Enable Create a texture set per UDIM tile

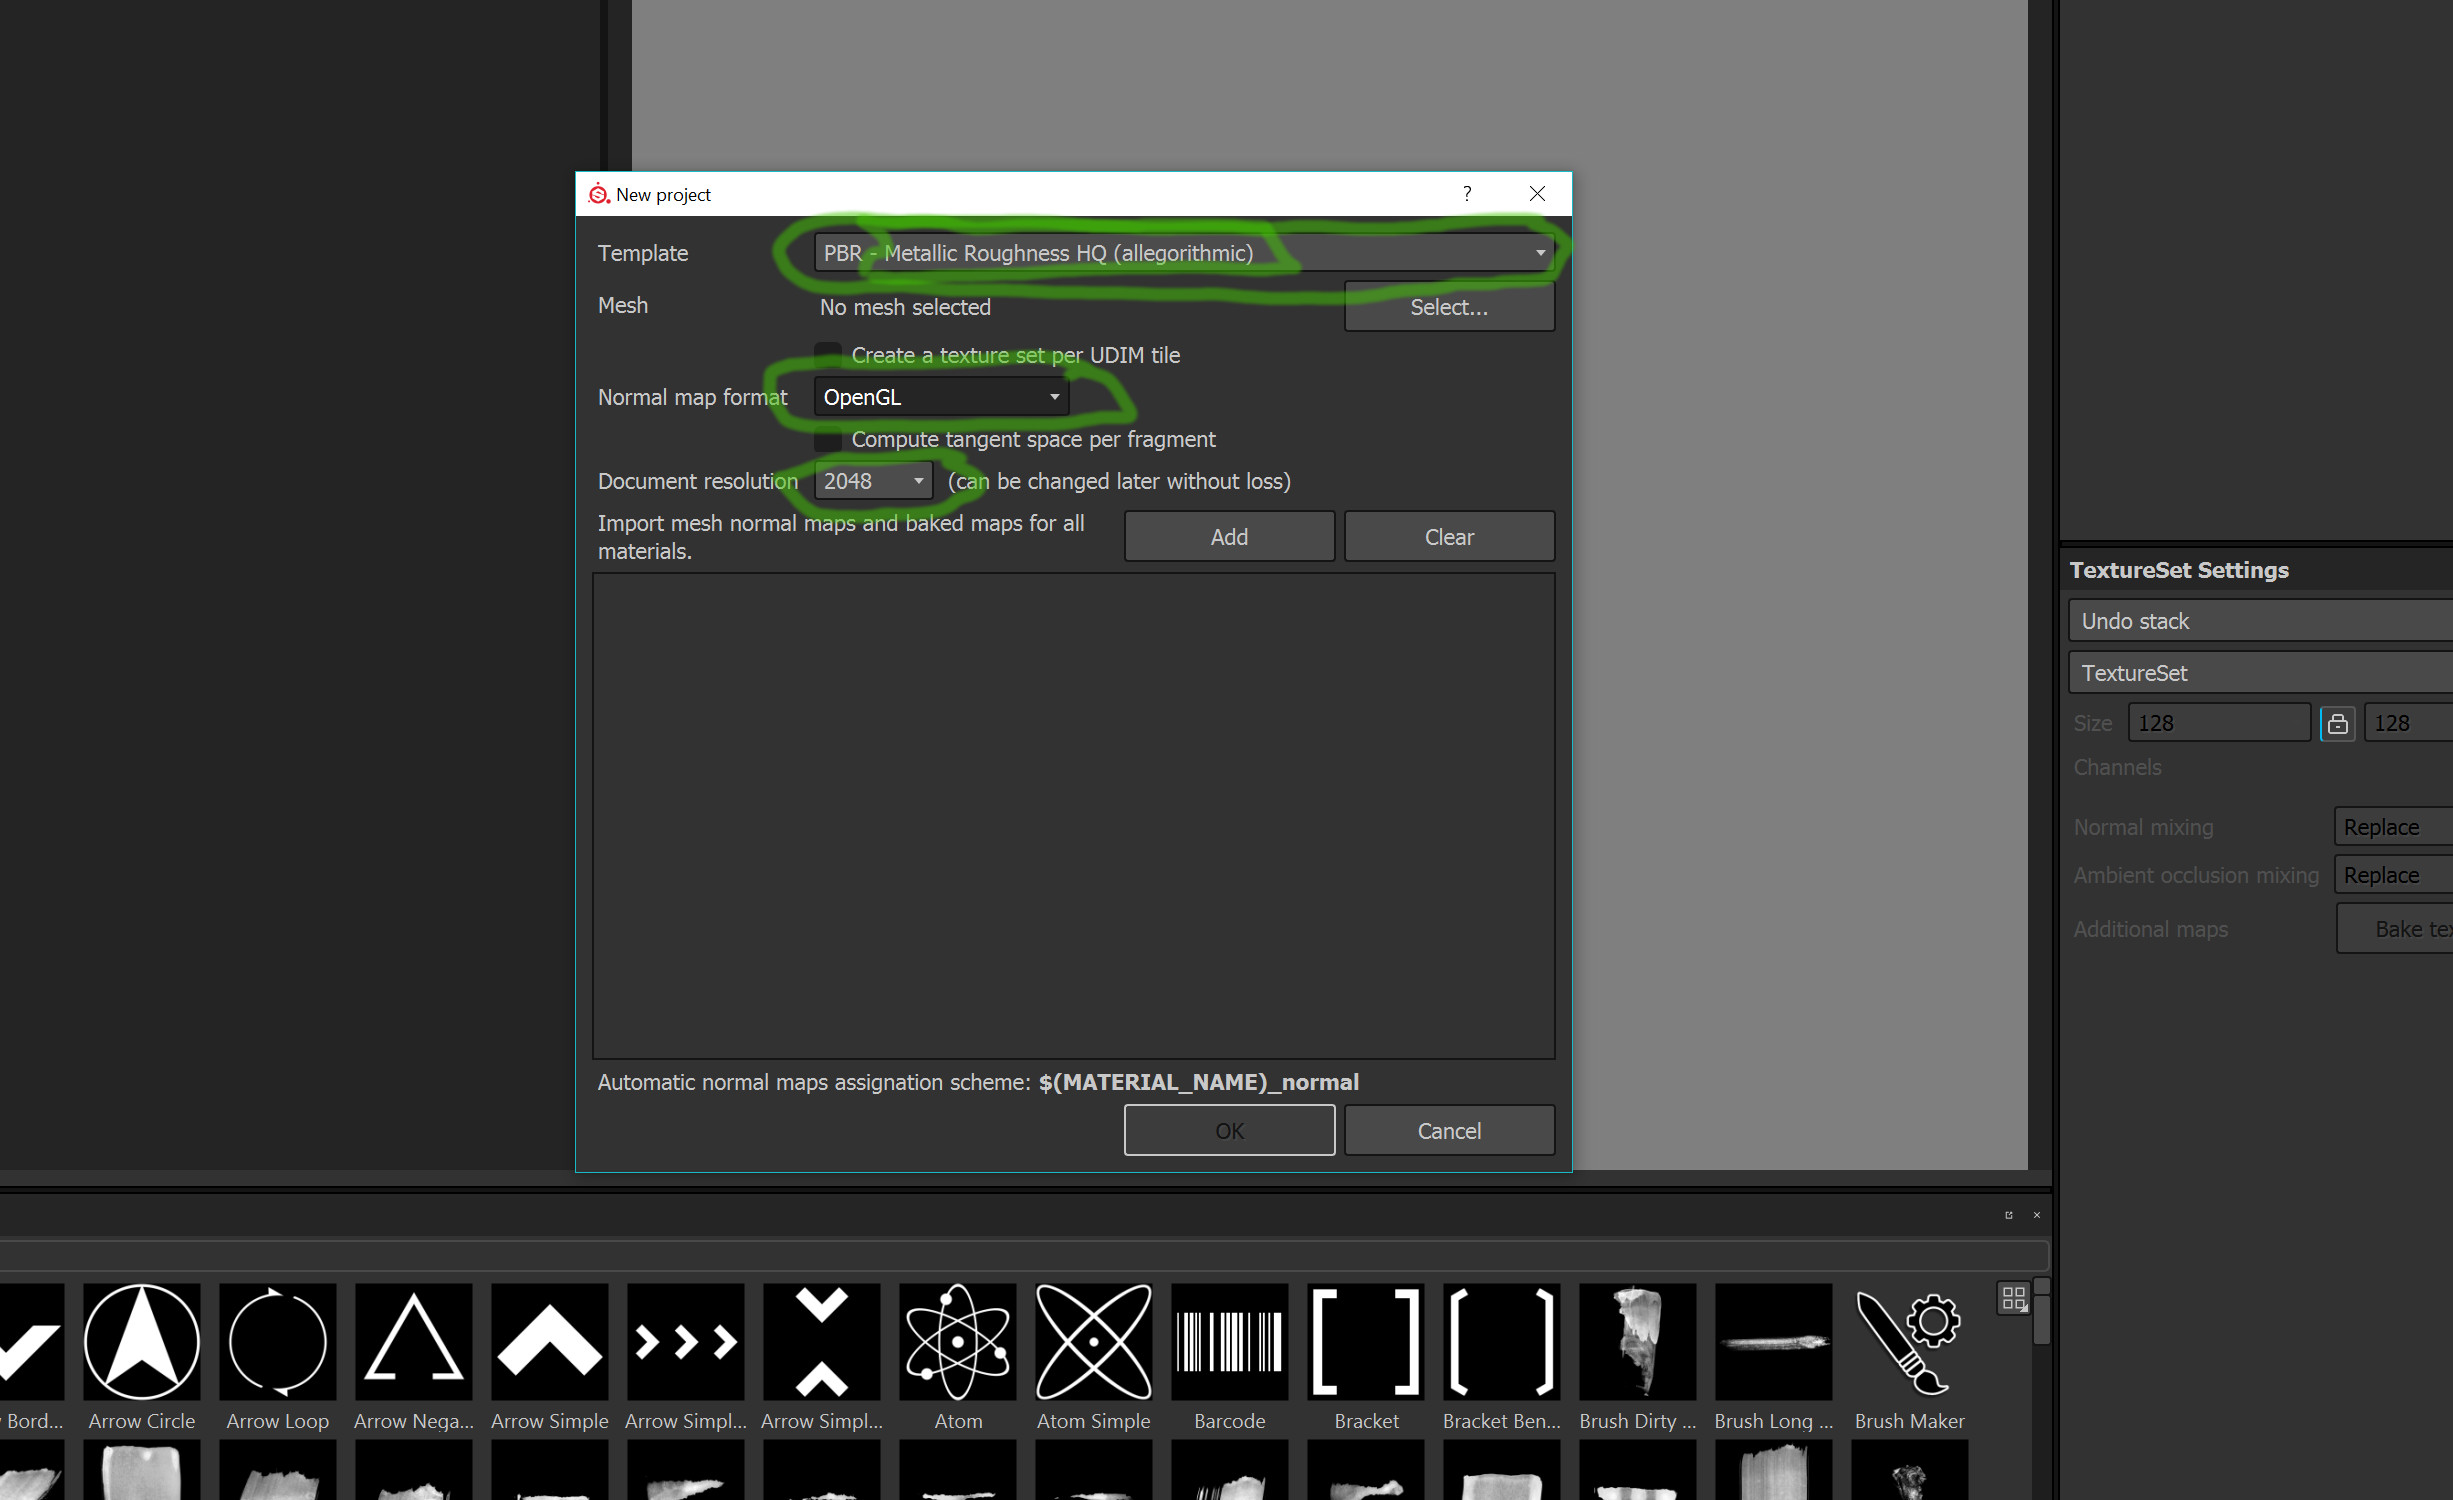(827, 355)
